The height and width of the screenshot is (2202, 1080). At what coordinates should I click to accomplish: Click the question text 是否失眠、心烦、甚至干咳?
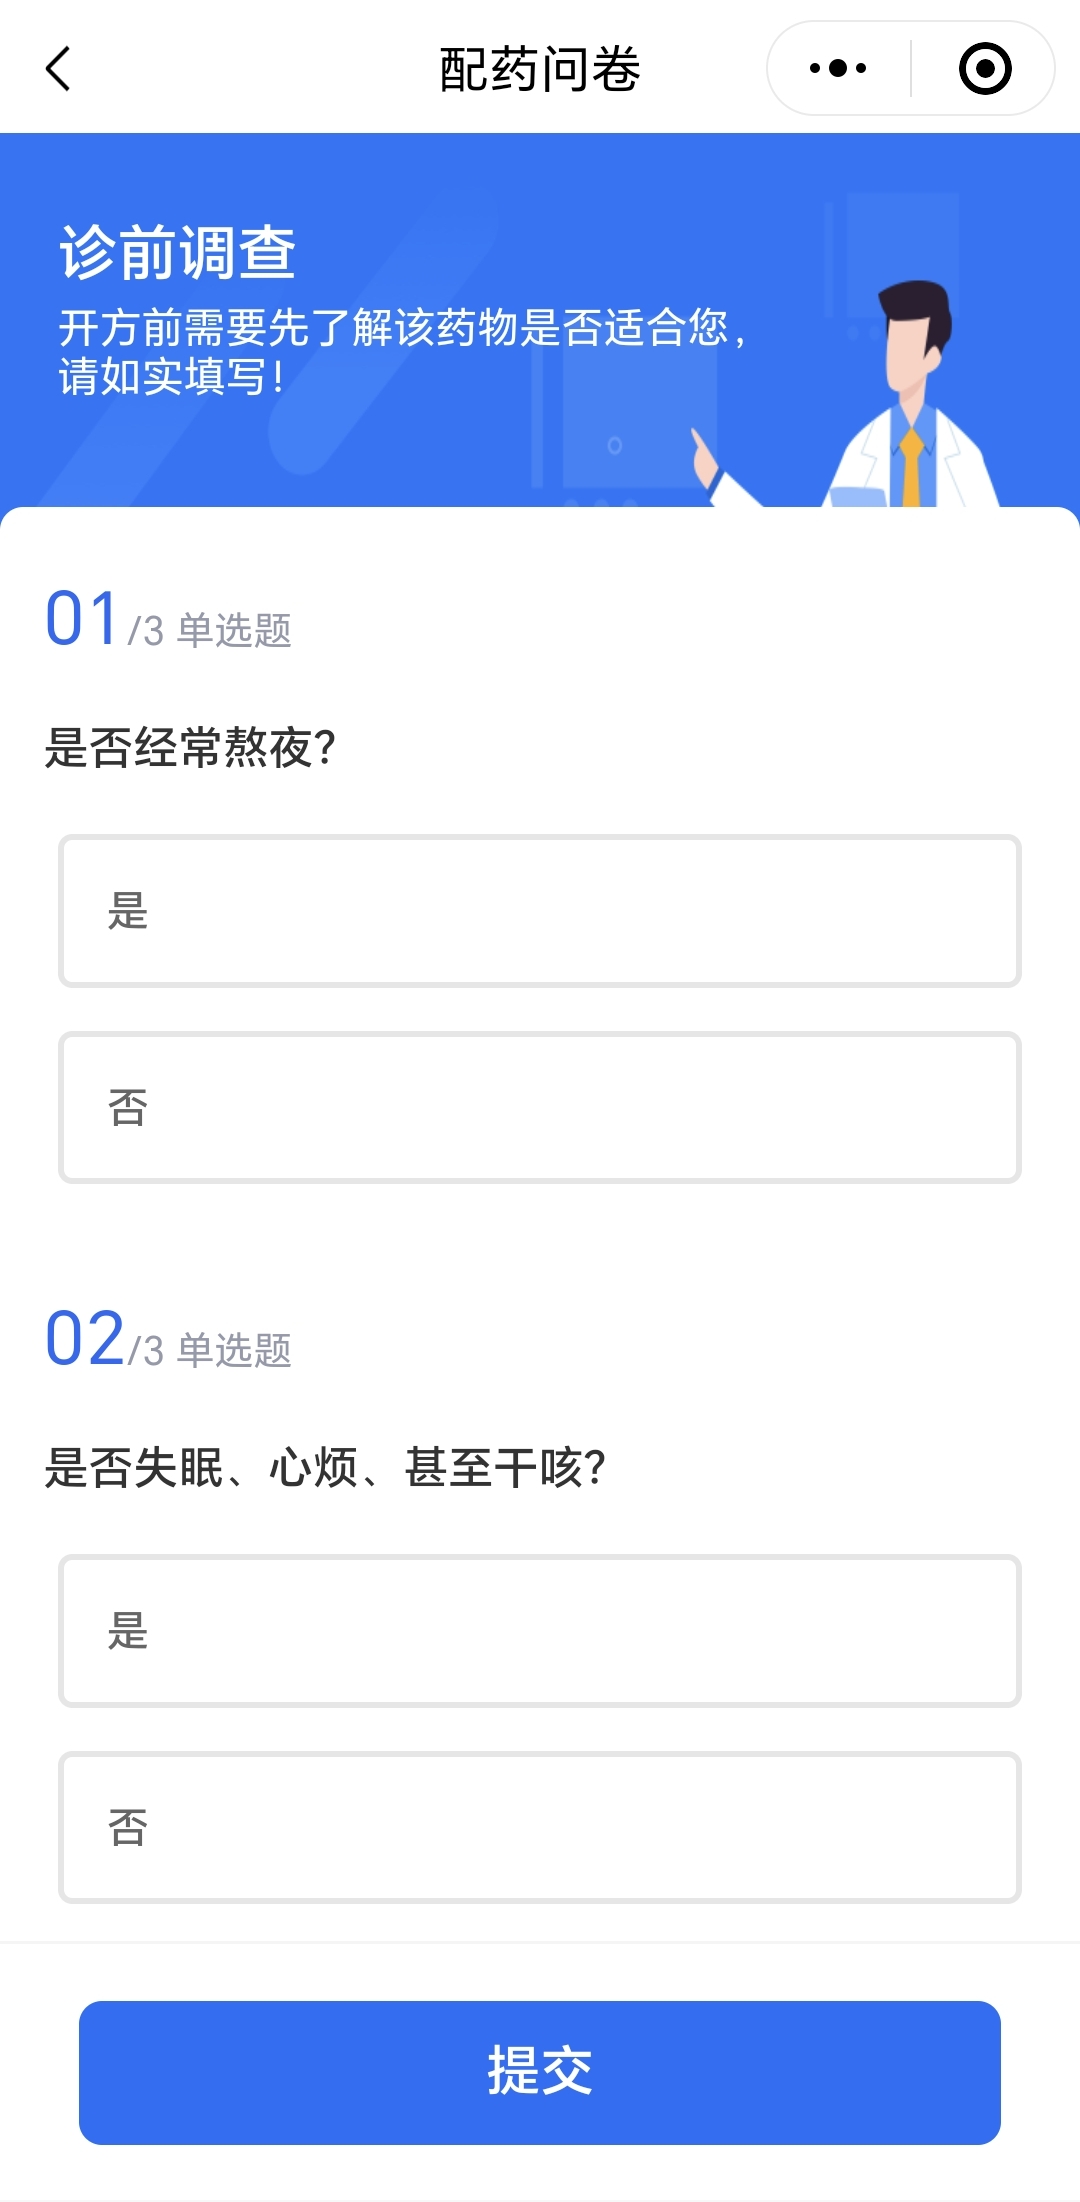[325, 1468]
